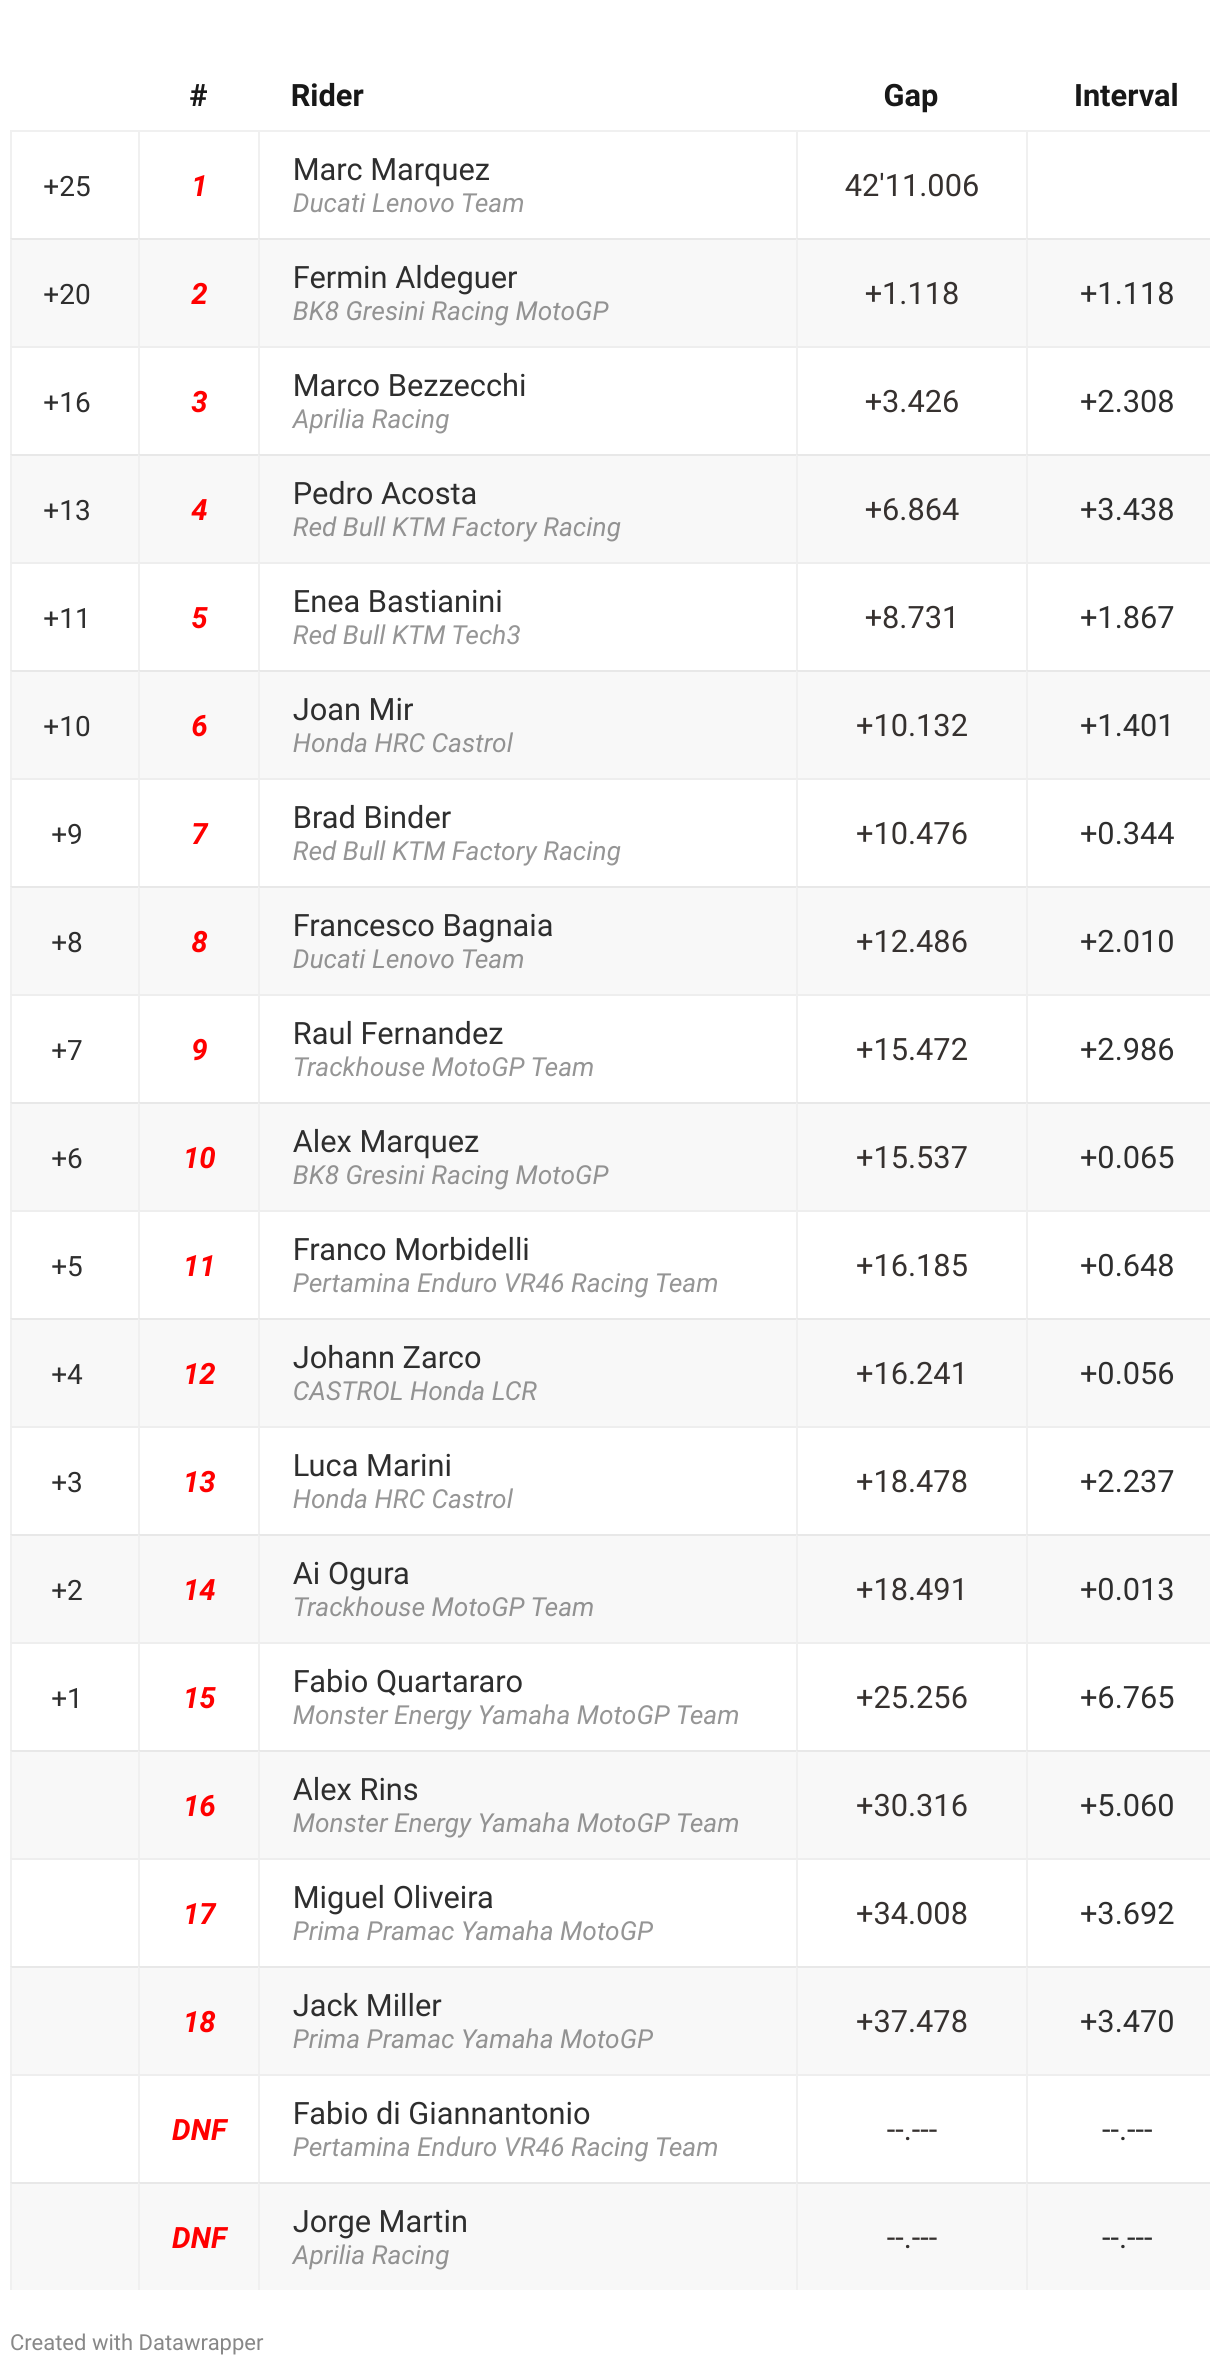Click Ai Ogura's gap +18.491
The image size is (1220, 2366).
(911, 1590)
